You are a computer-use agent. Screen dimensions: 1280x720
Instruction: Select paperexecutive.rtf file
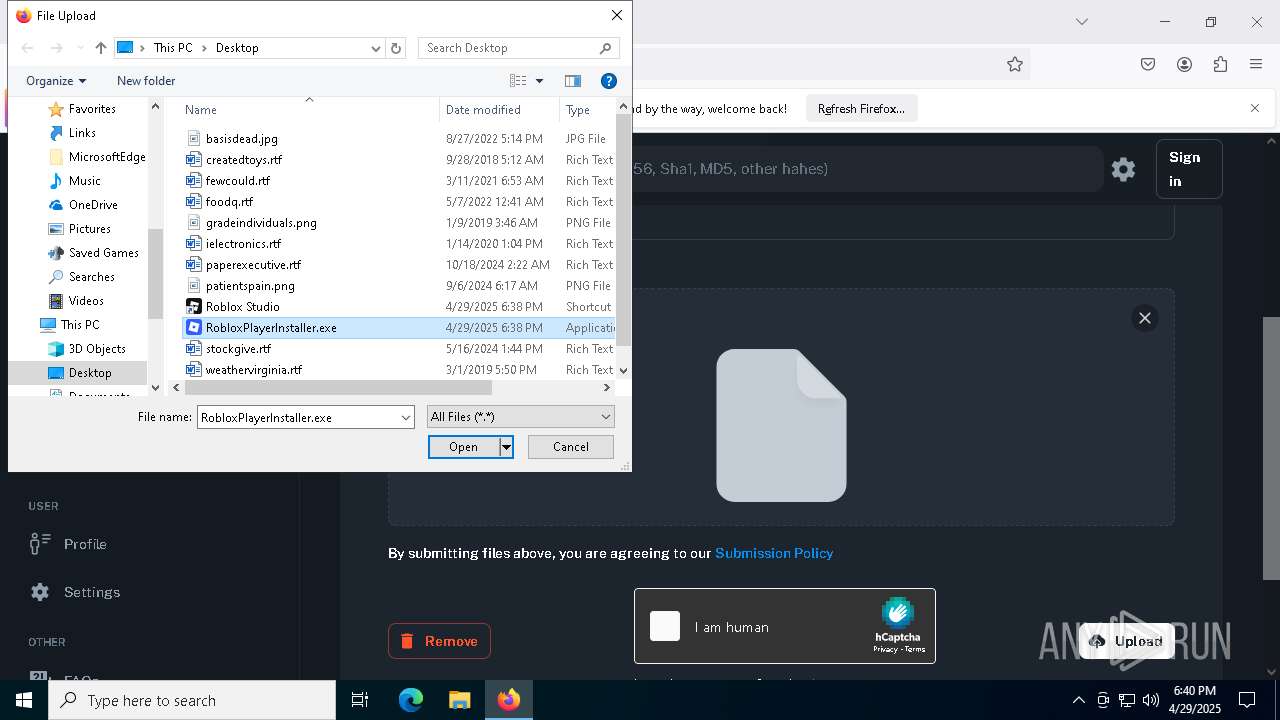pyautogui.click(x=253, y=265)
